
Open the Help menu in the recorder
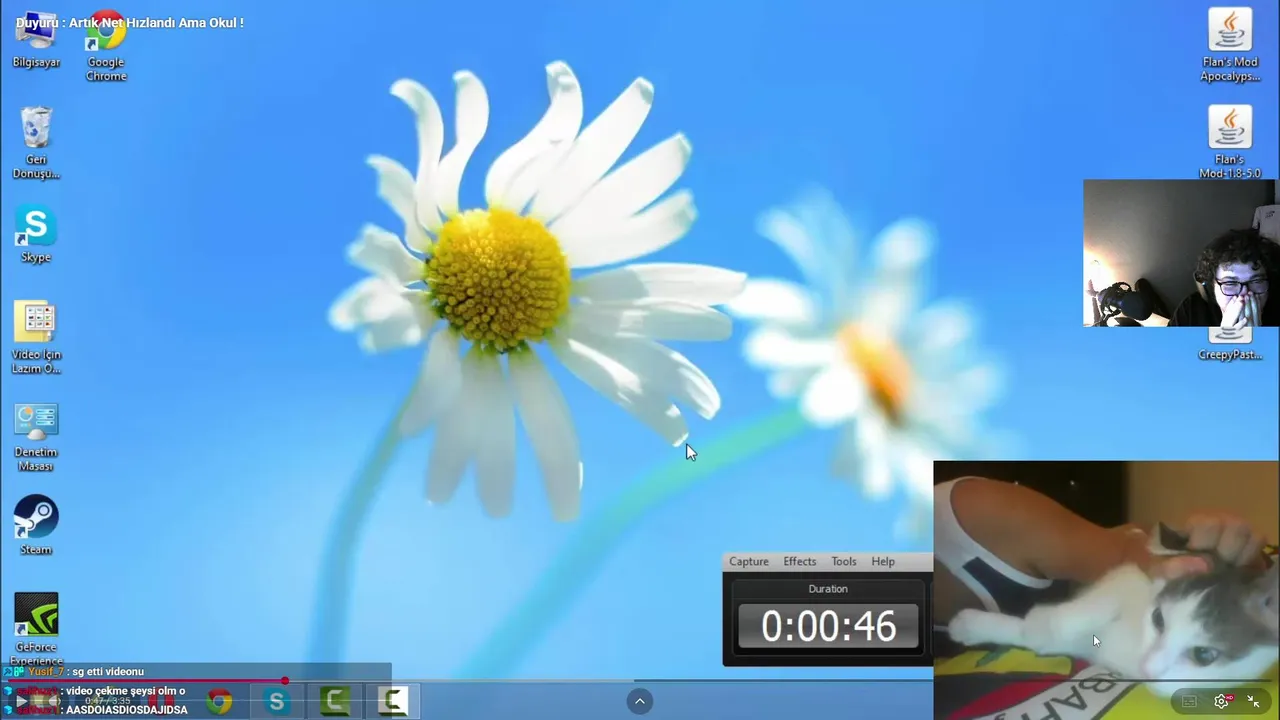tap(883, 561)
